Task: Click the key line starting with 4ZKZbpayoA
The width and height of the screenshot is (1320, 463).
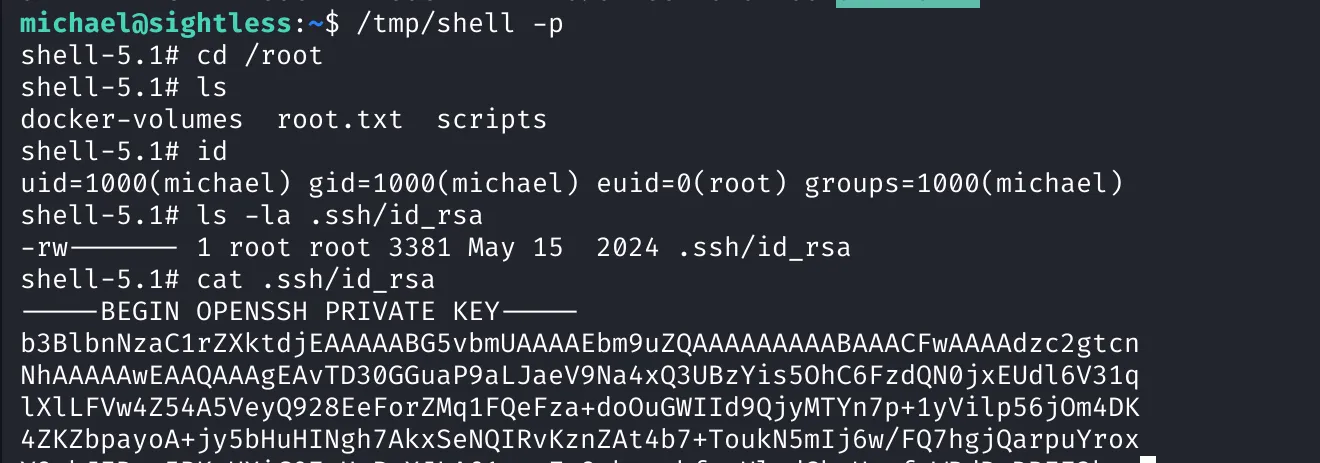Action: tap(580, 439)
